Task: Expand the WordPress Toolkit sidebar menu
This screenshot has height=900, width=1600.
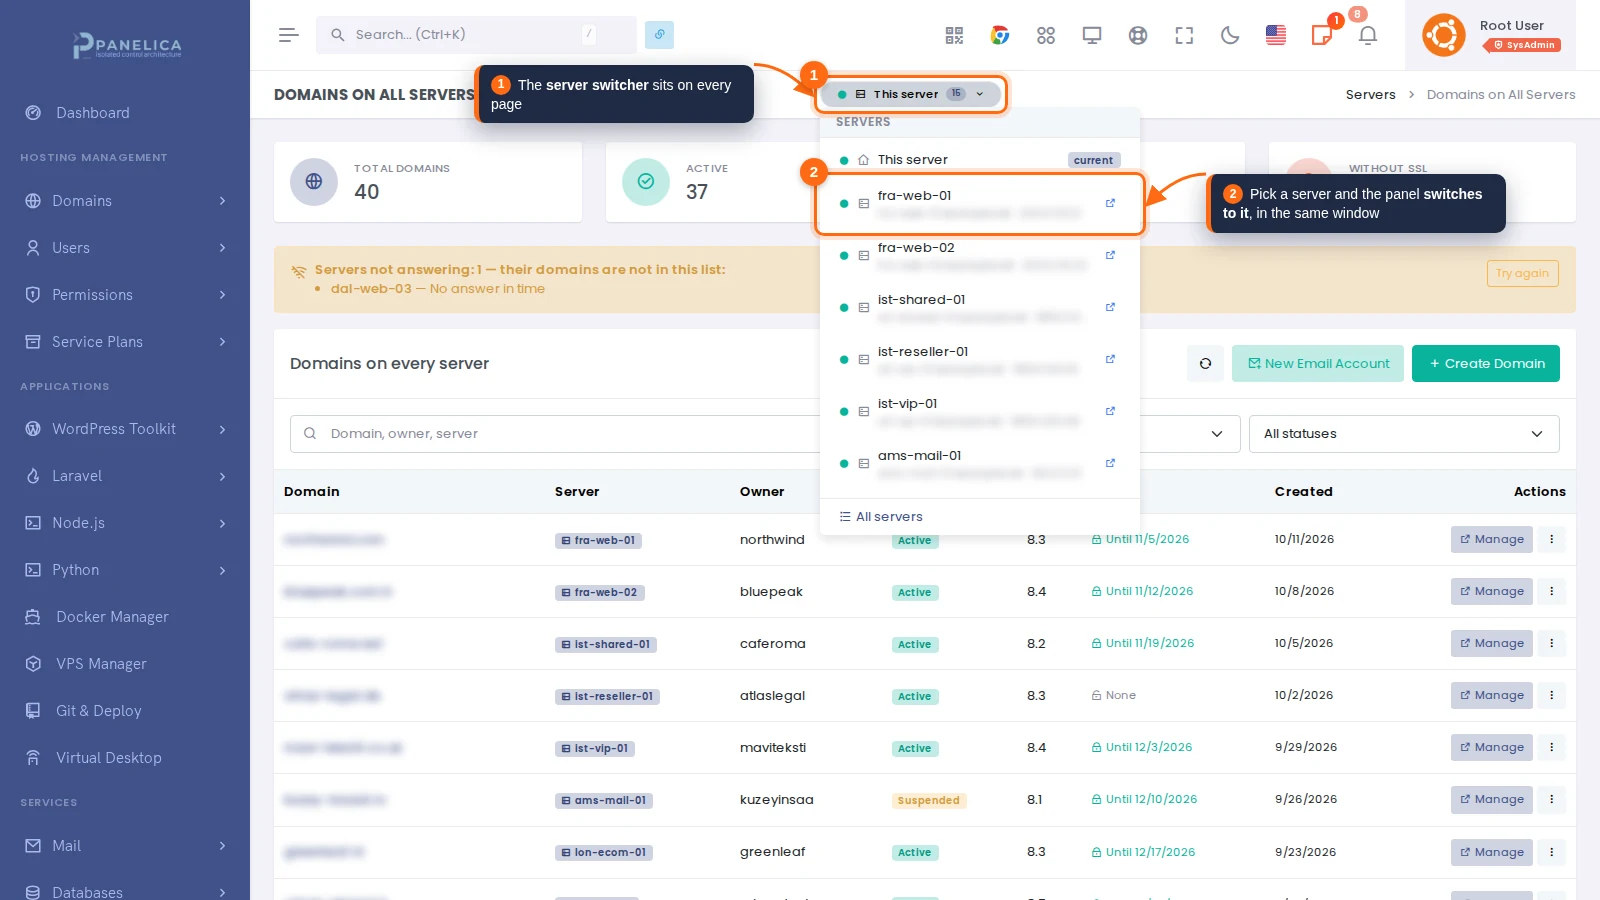Action: point(125,429)
